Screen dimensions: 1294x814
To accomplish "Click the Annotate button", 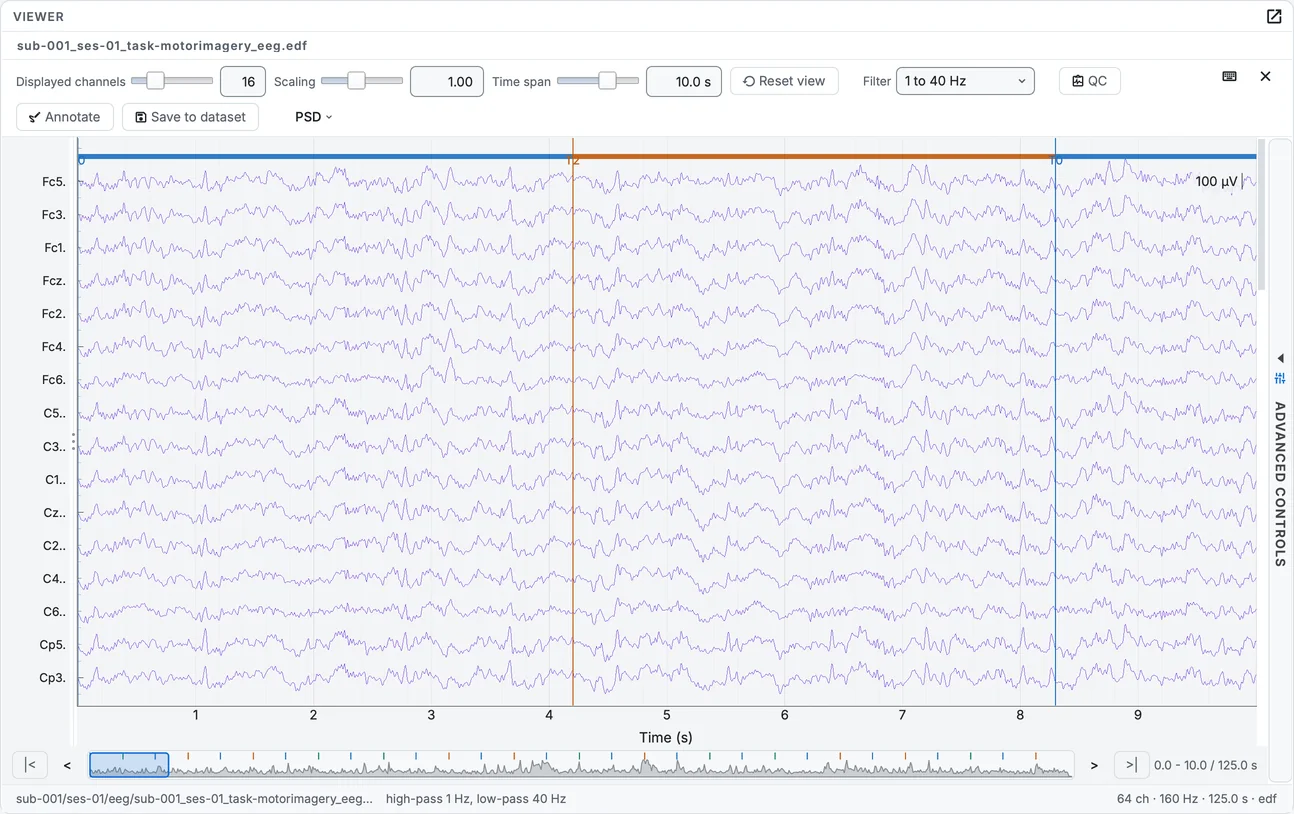I will [65, 117].
